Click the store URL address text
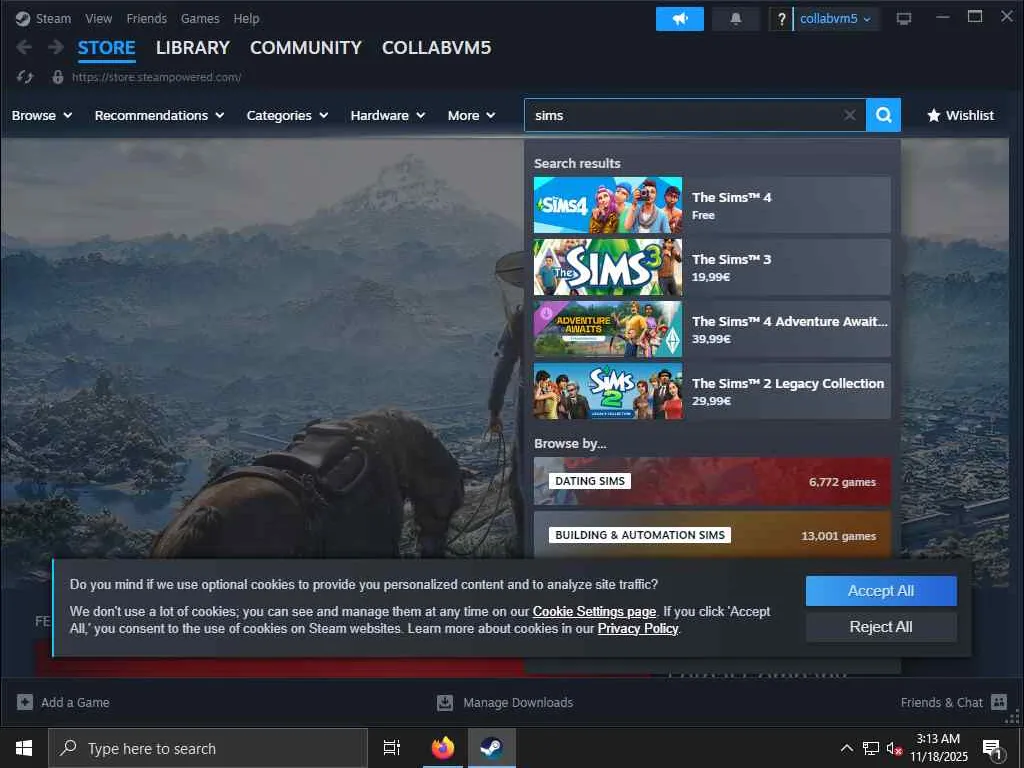This screenshot has height=768, width=1024. [x=157, y=77]
